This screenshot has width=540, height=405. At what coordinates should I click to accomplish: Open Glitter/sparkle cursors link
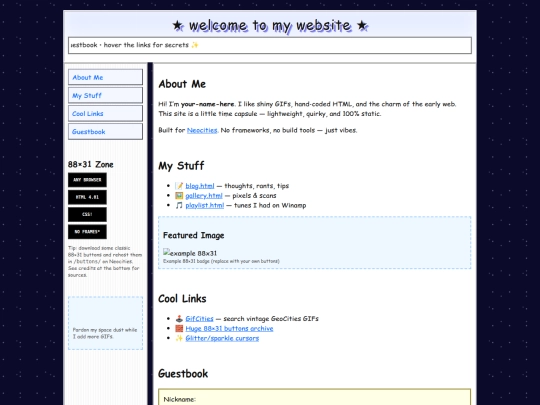222,338
